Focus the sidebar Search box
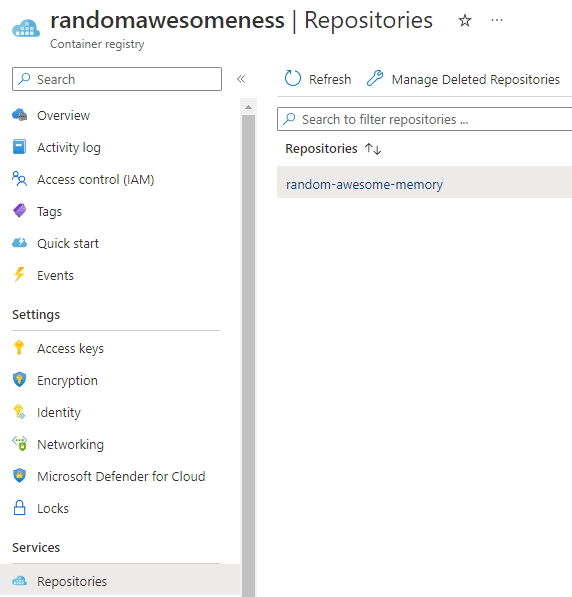572x597 pixels. (x=117, y=79)
